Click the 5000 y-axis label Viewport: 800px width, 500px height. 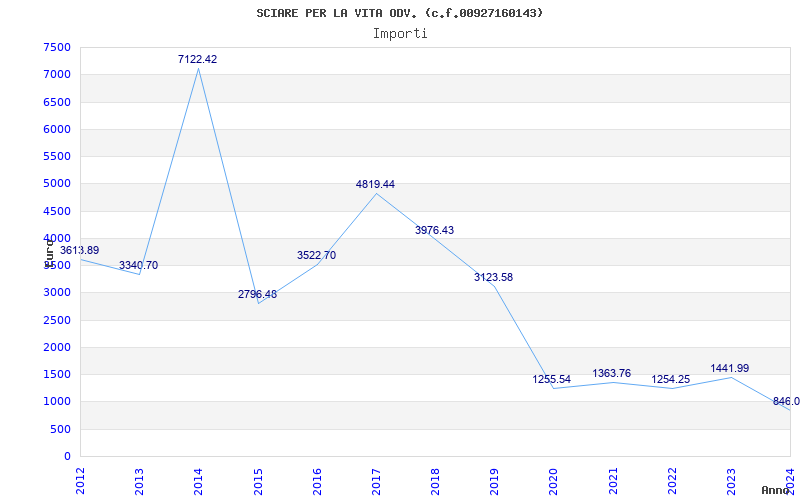(57, 184)
